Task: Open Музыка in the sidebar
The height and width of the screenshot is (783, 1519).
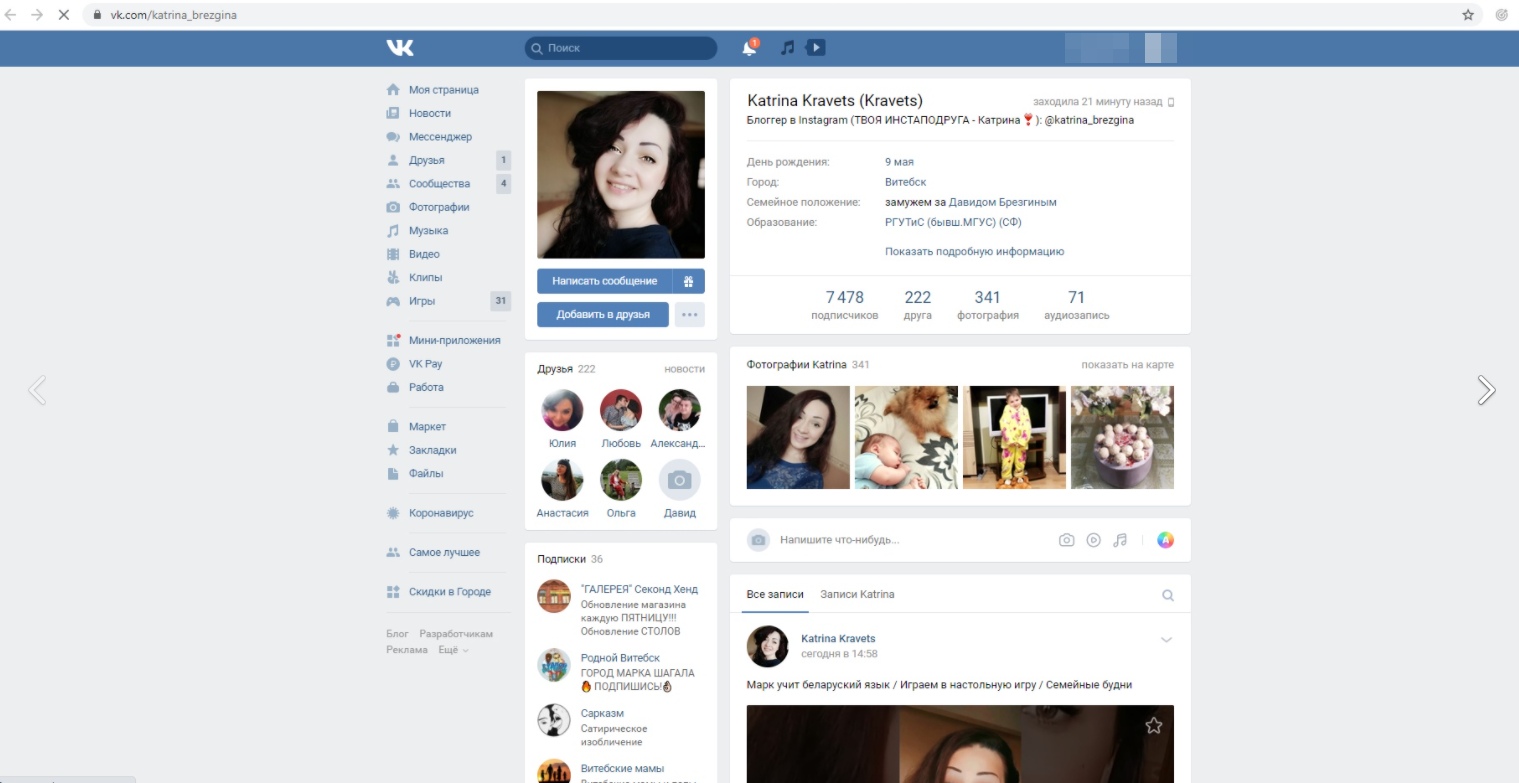Action: 428,231
